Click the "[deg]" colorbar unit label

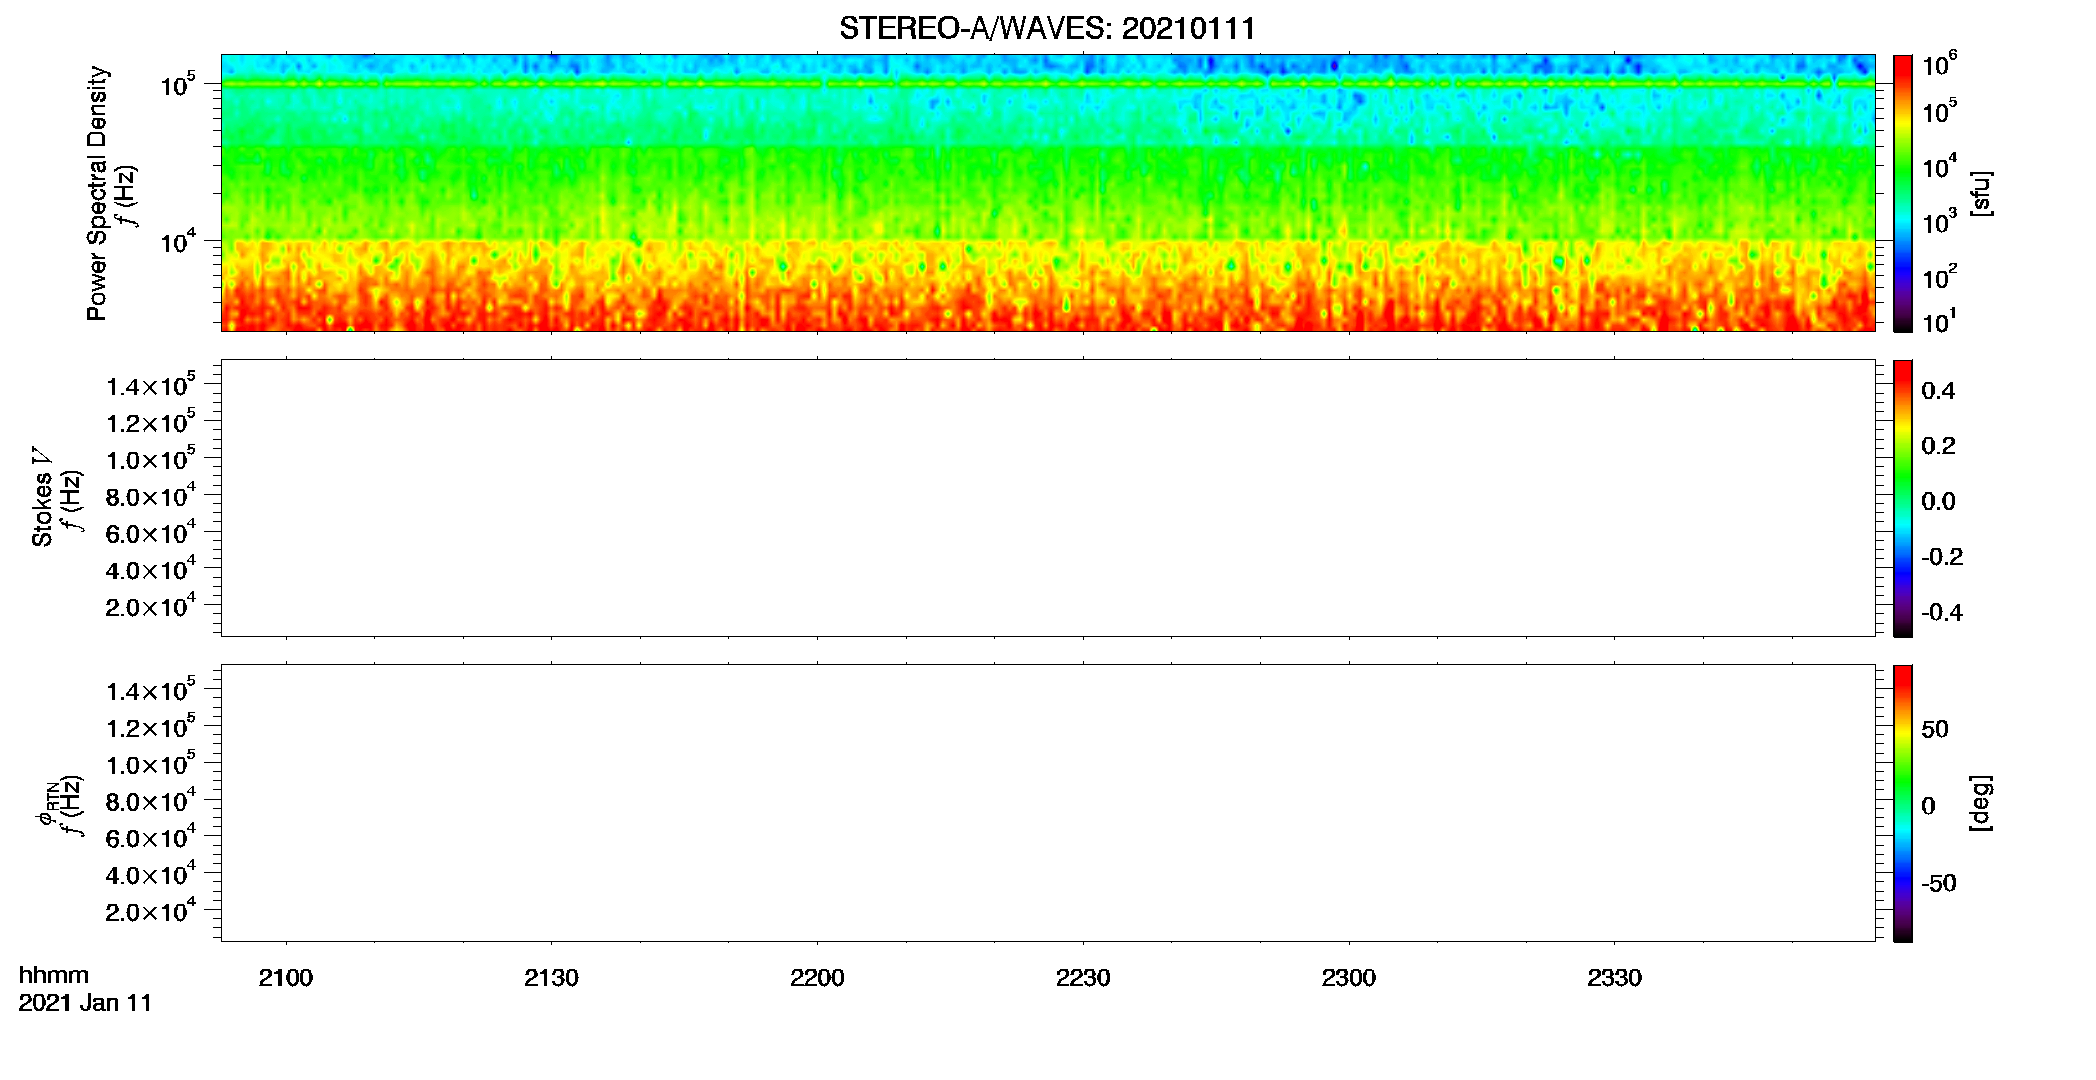1981,803
